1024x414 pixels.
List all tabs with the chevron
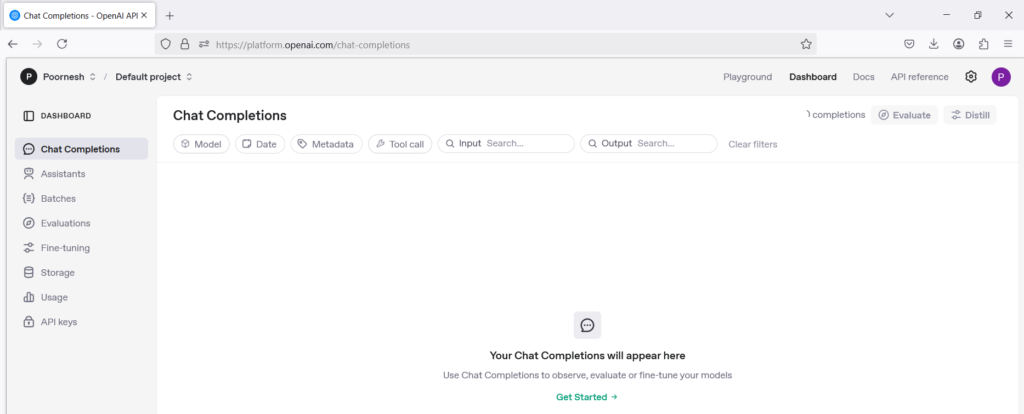coord(889,15)
